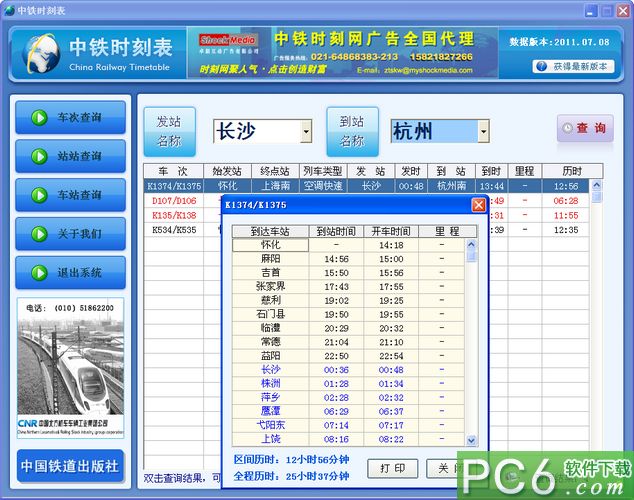Click 开车时间 column header in popup
Screen dimensions: 634x500
coord(391,231)
